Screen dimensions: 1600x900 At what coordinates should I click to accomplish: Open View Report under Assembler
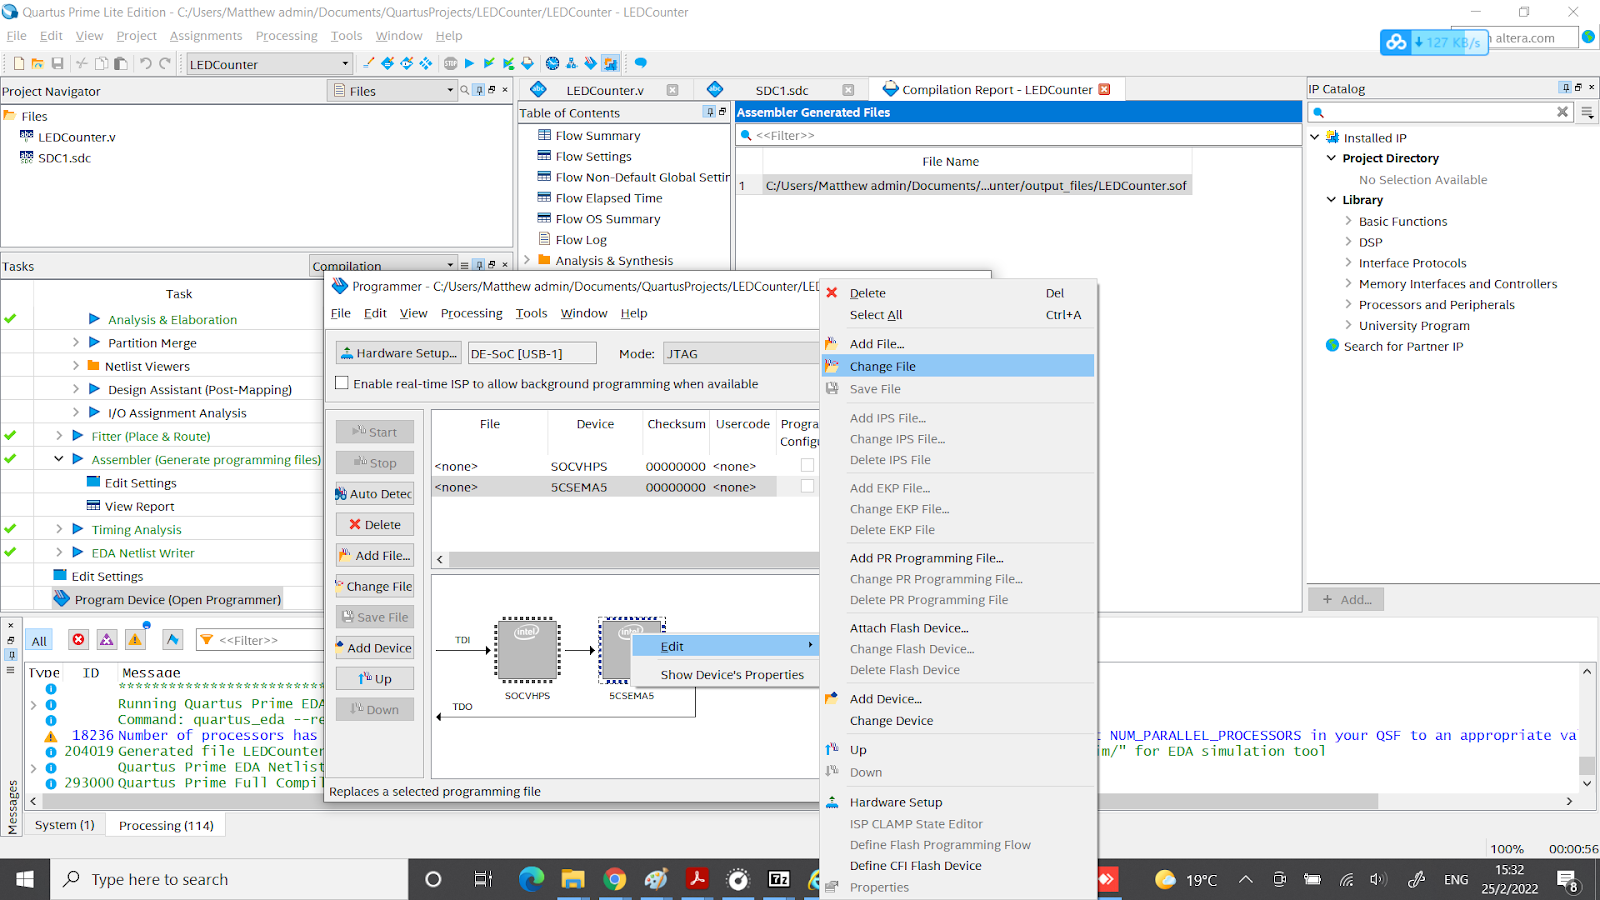[x=139, y=506]
